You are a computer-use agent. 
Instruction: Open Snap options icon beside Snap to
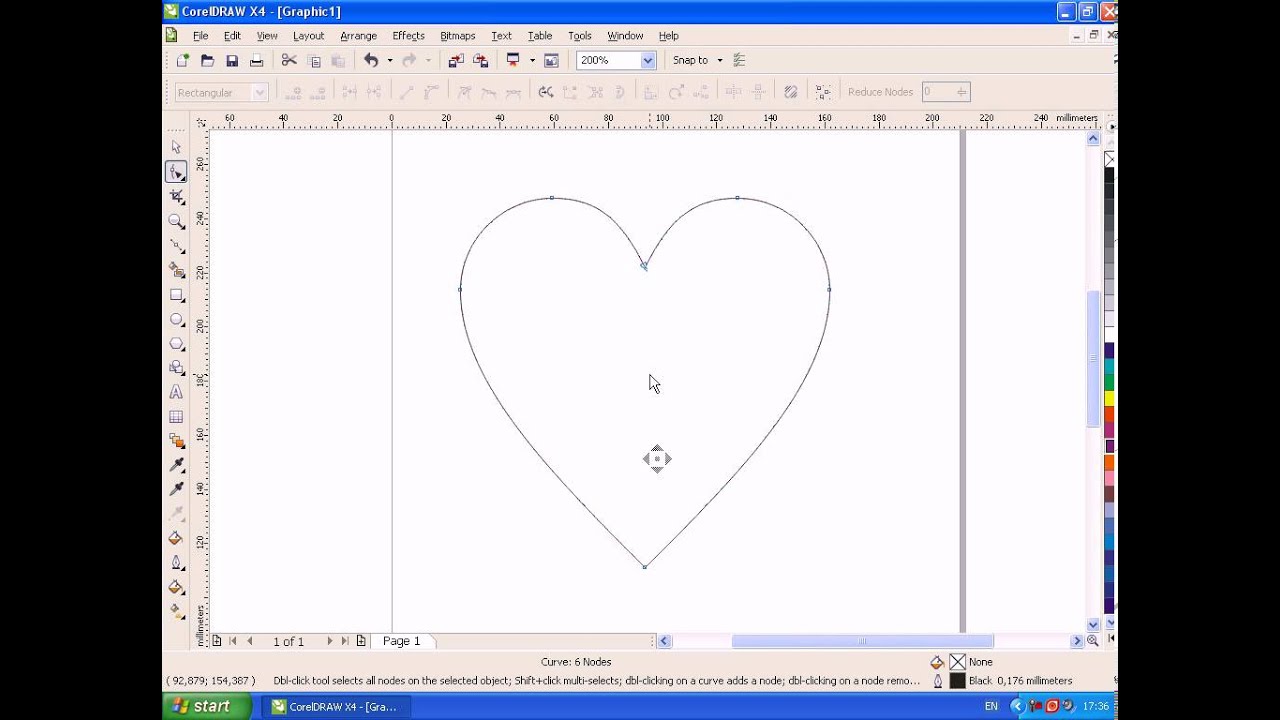(x=740, y=60)
